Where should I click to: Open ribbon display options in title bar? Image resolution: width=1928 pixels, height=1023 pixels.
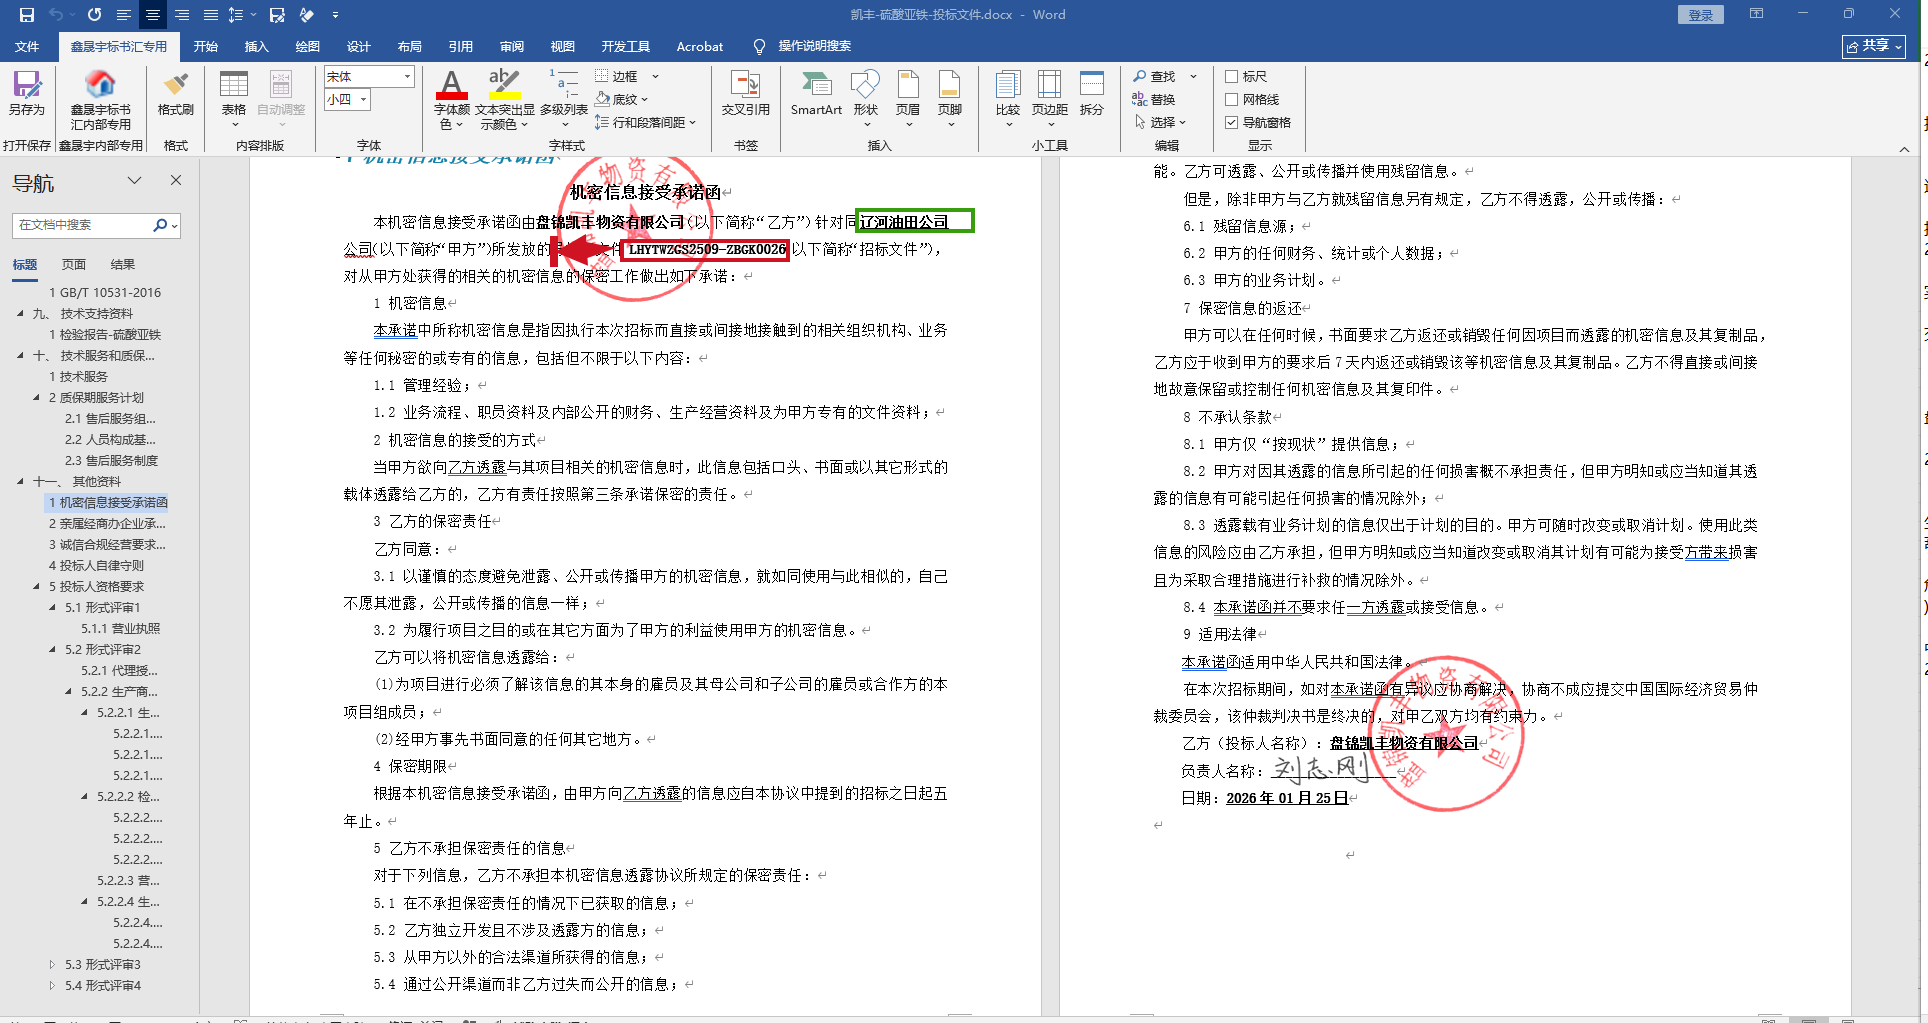(x=1756, y=15)
